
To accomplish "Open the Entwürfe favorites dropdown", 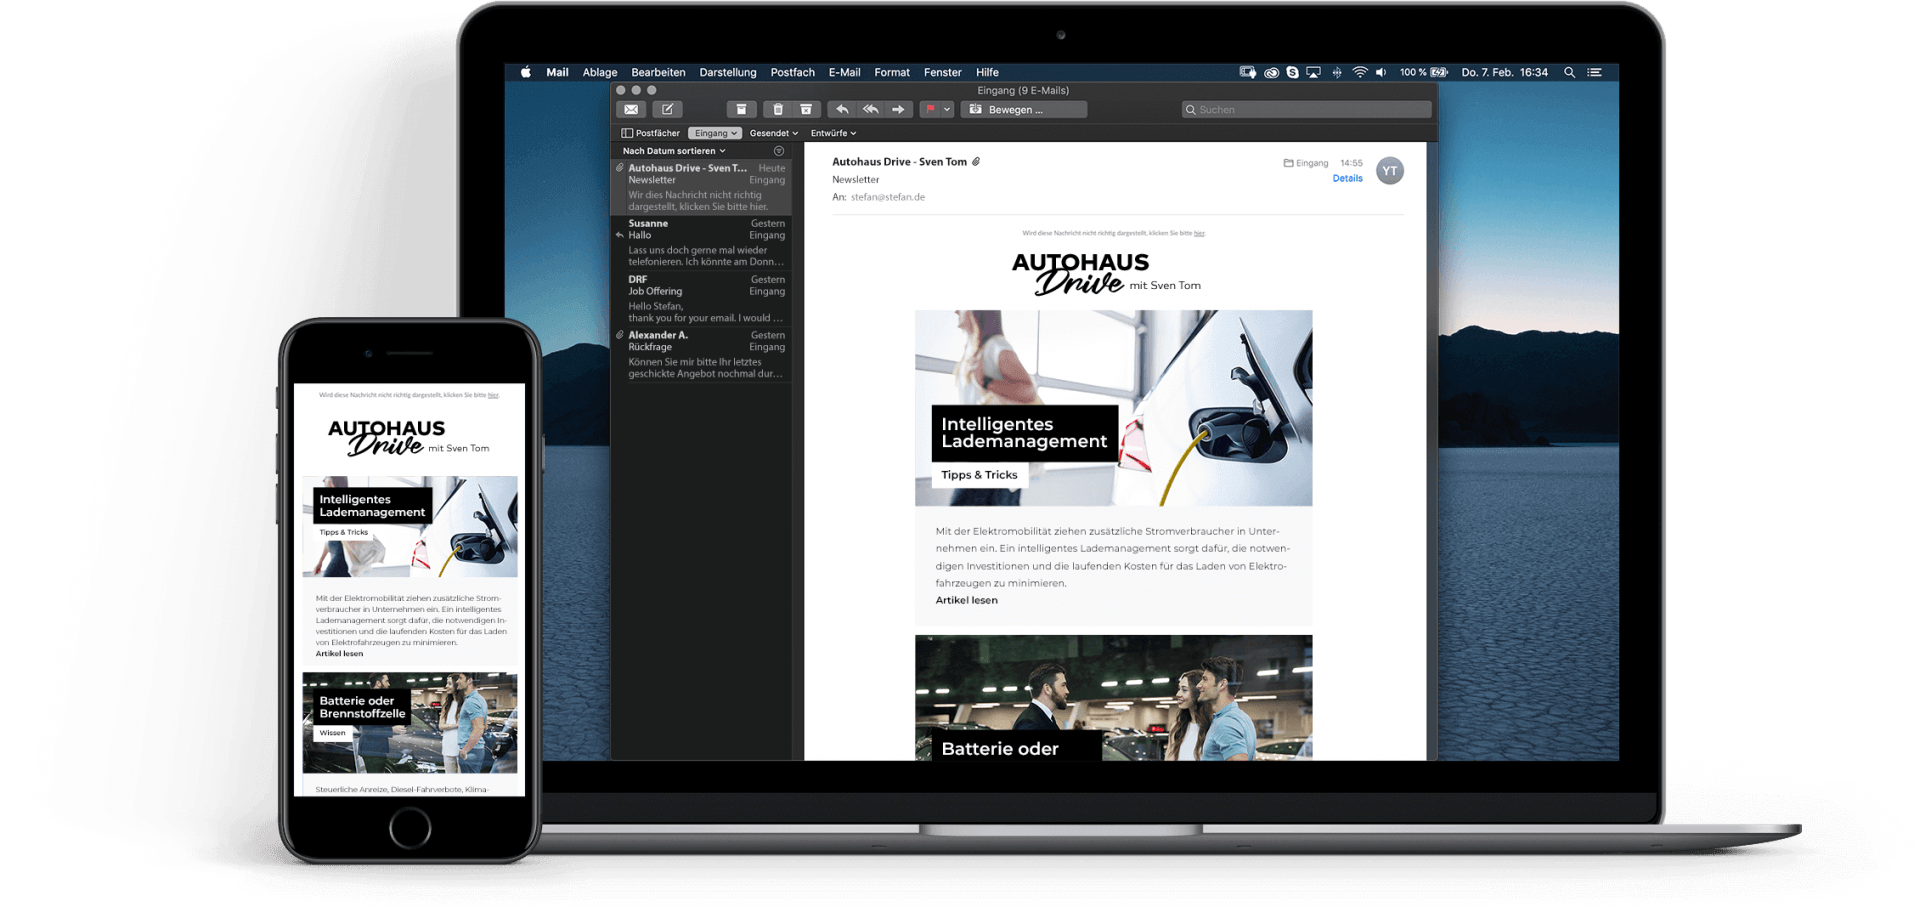I will click(833, 133).
